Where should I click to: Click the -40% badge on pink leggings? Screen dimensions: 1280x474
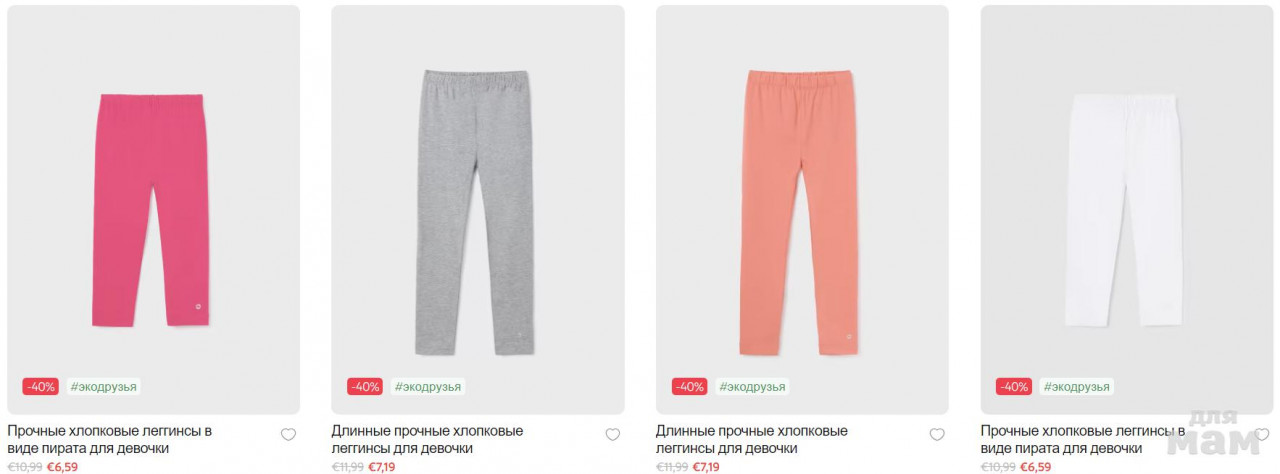coord(40,387)
